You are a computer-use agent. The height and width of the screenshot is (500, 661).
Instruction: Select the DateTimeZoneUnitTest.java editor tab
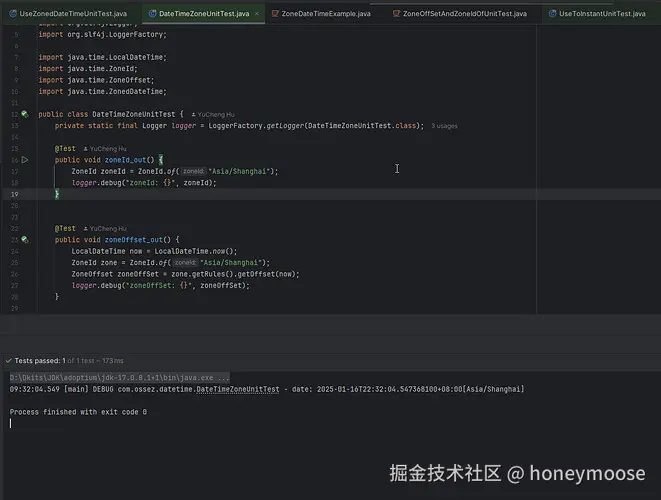coord(204,14)
